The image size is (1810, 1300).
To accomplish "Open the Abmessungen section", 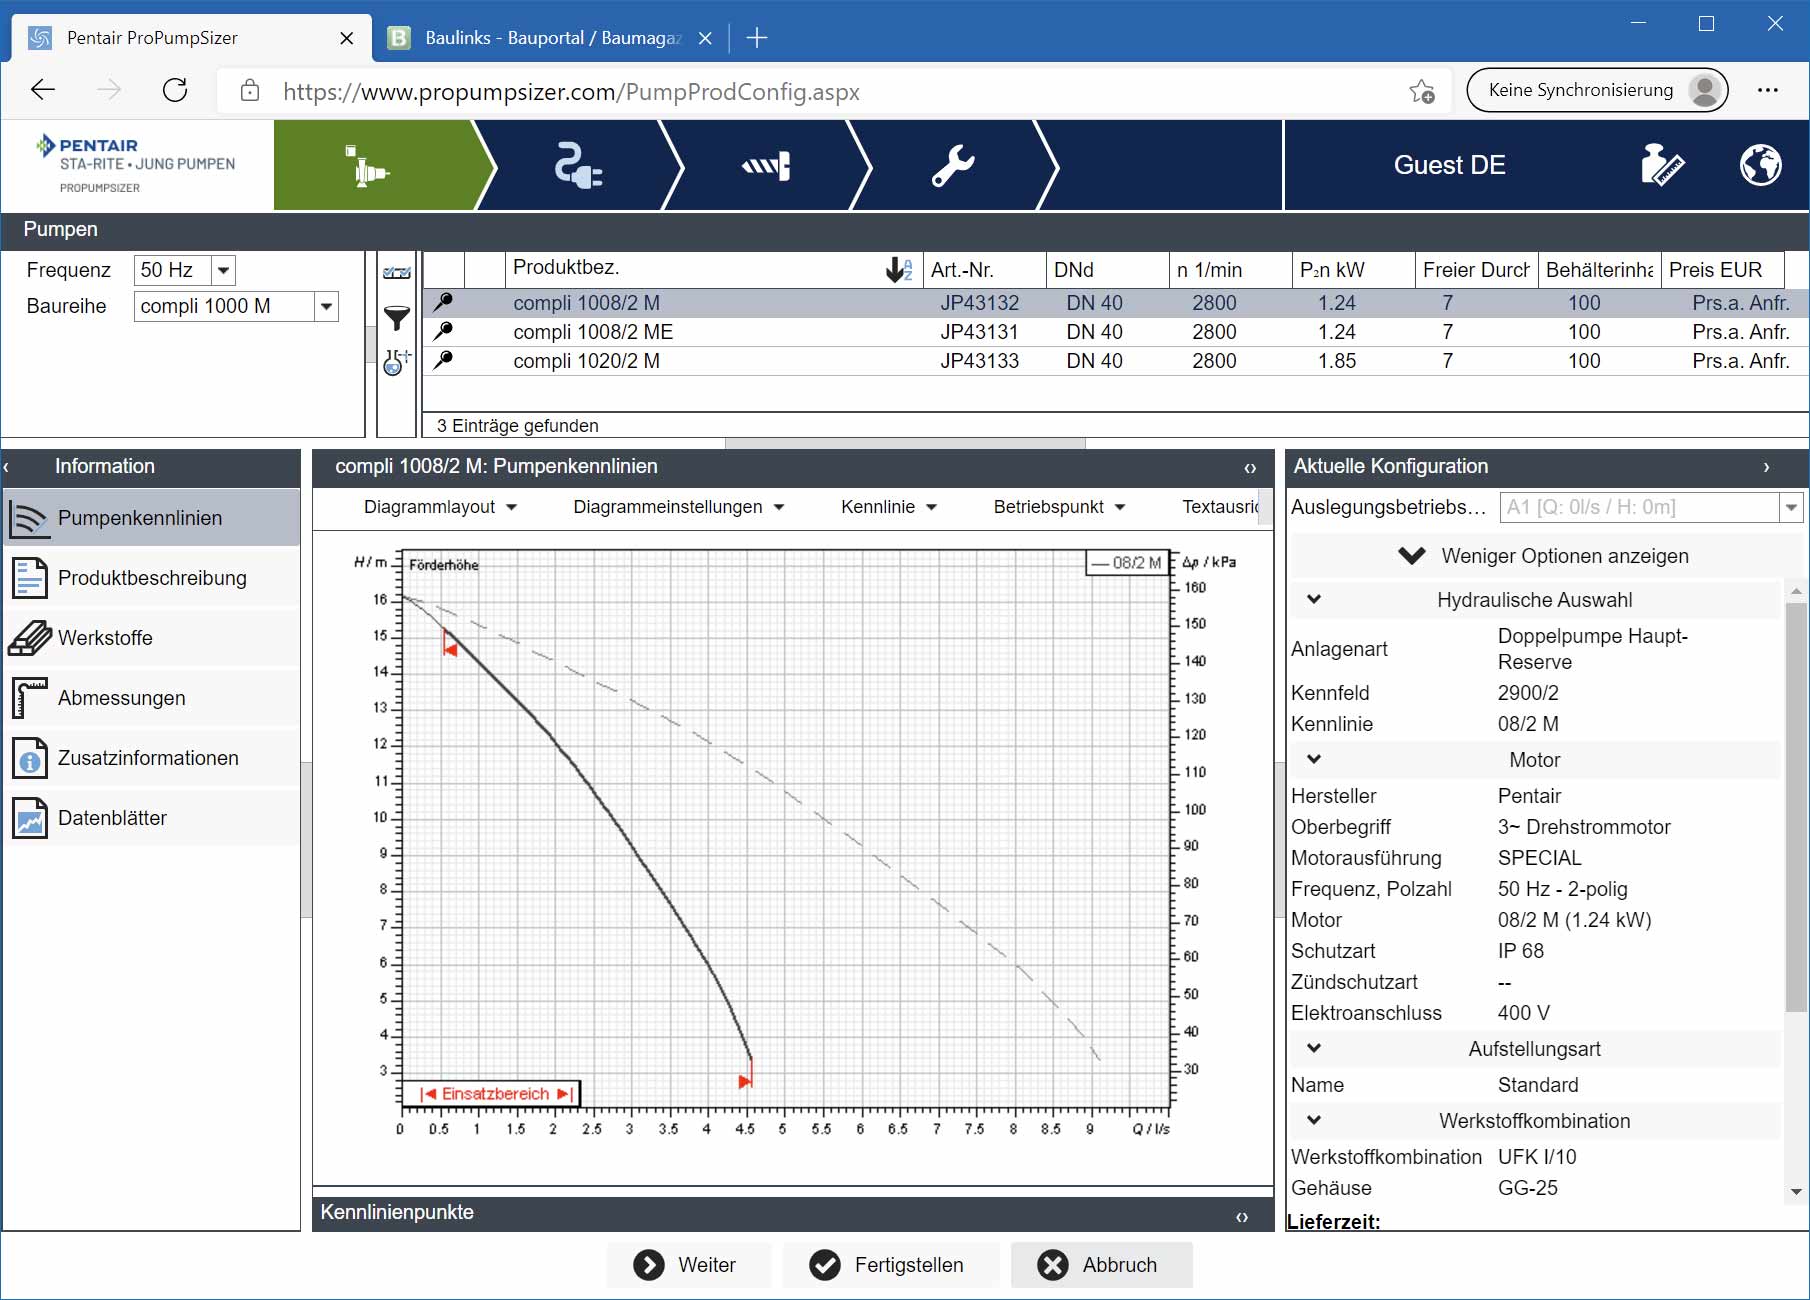I will 153,698.
